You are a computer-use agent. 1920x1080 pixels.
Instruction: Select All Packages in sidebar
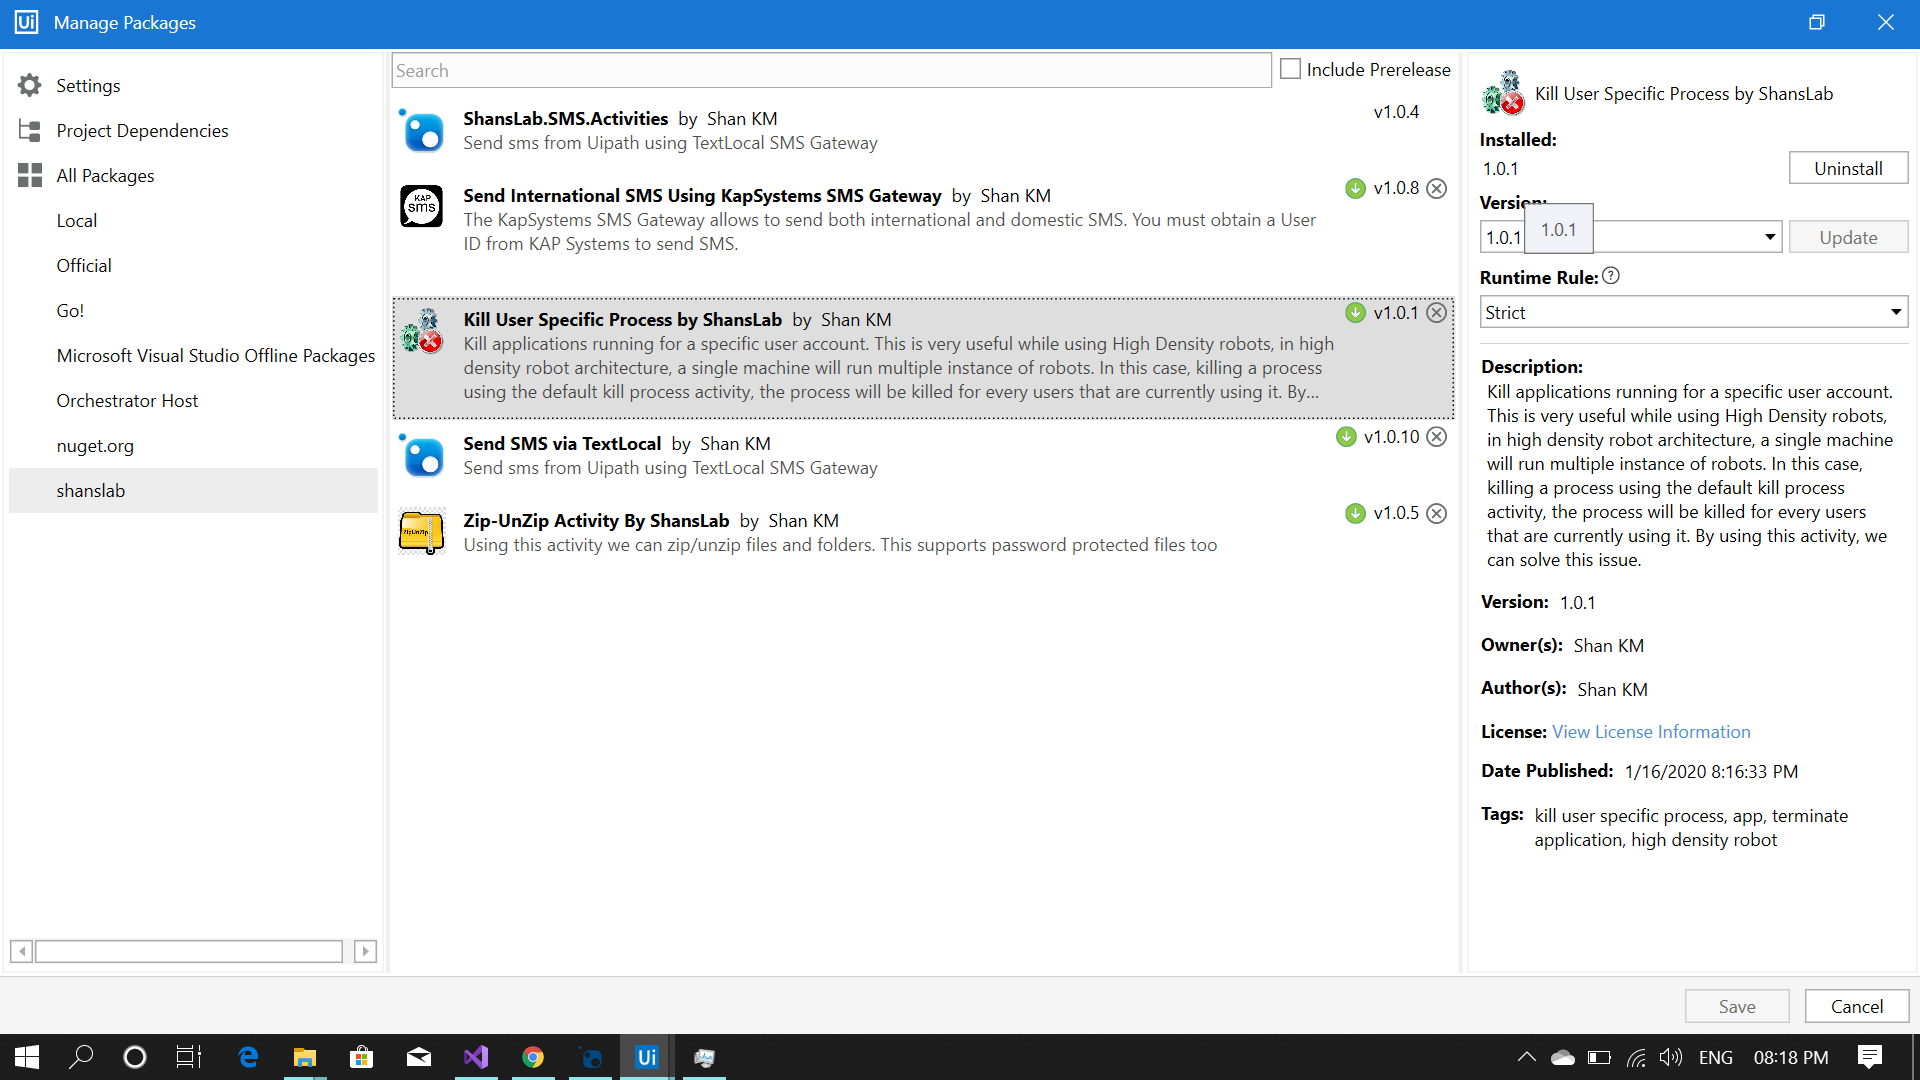point(105,176)
